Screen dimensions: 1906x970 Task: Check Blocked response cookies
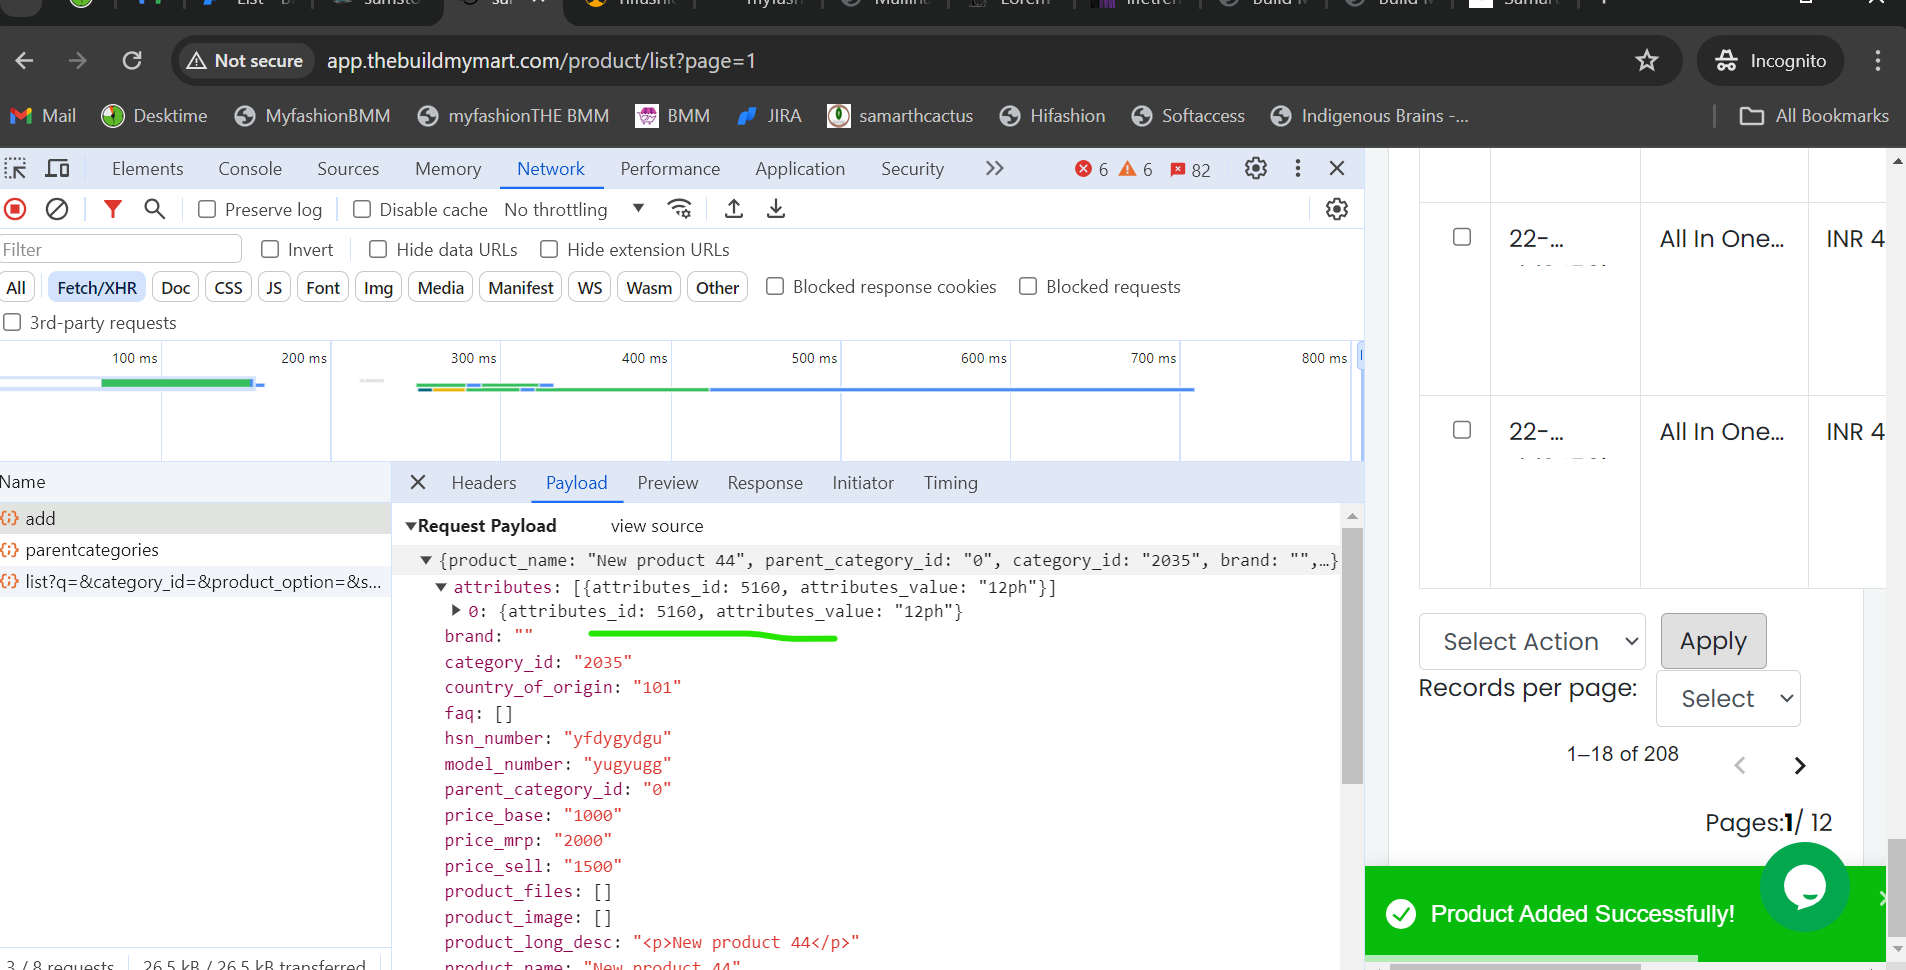(775, 286)
